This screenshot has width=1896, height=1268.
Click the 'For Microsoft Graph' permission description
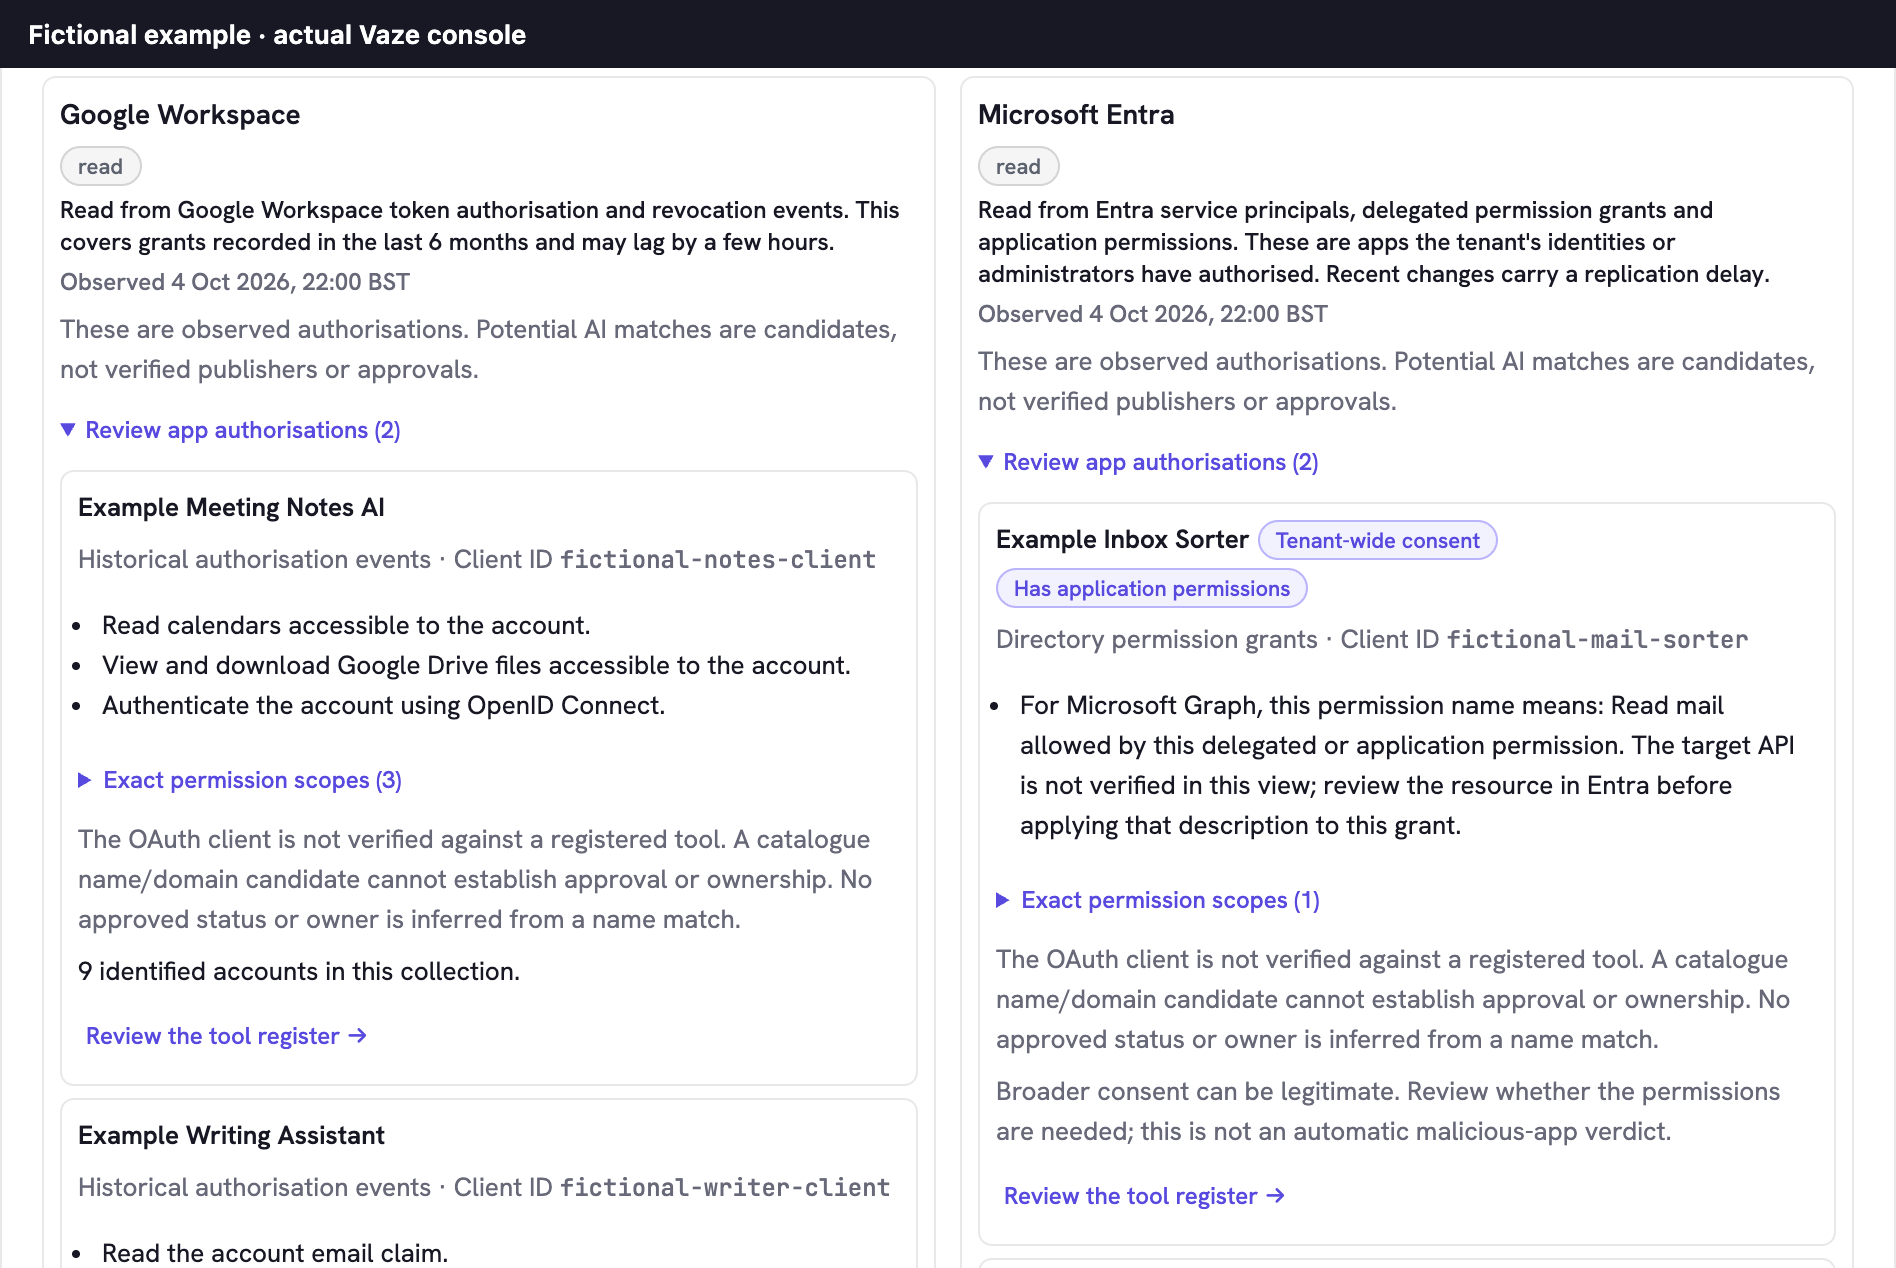[x=1407, y=765]
